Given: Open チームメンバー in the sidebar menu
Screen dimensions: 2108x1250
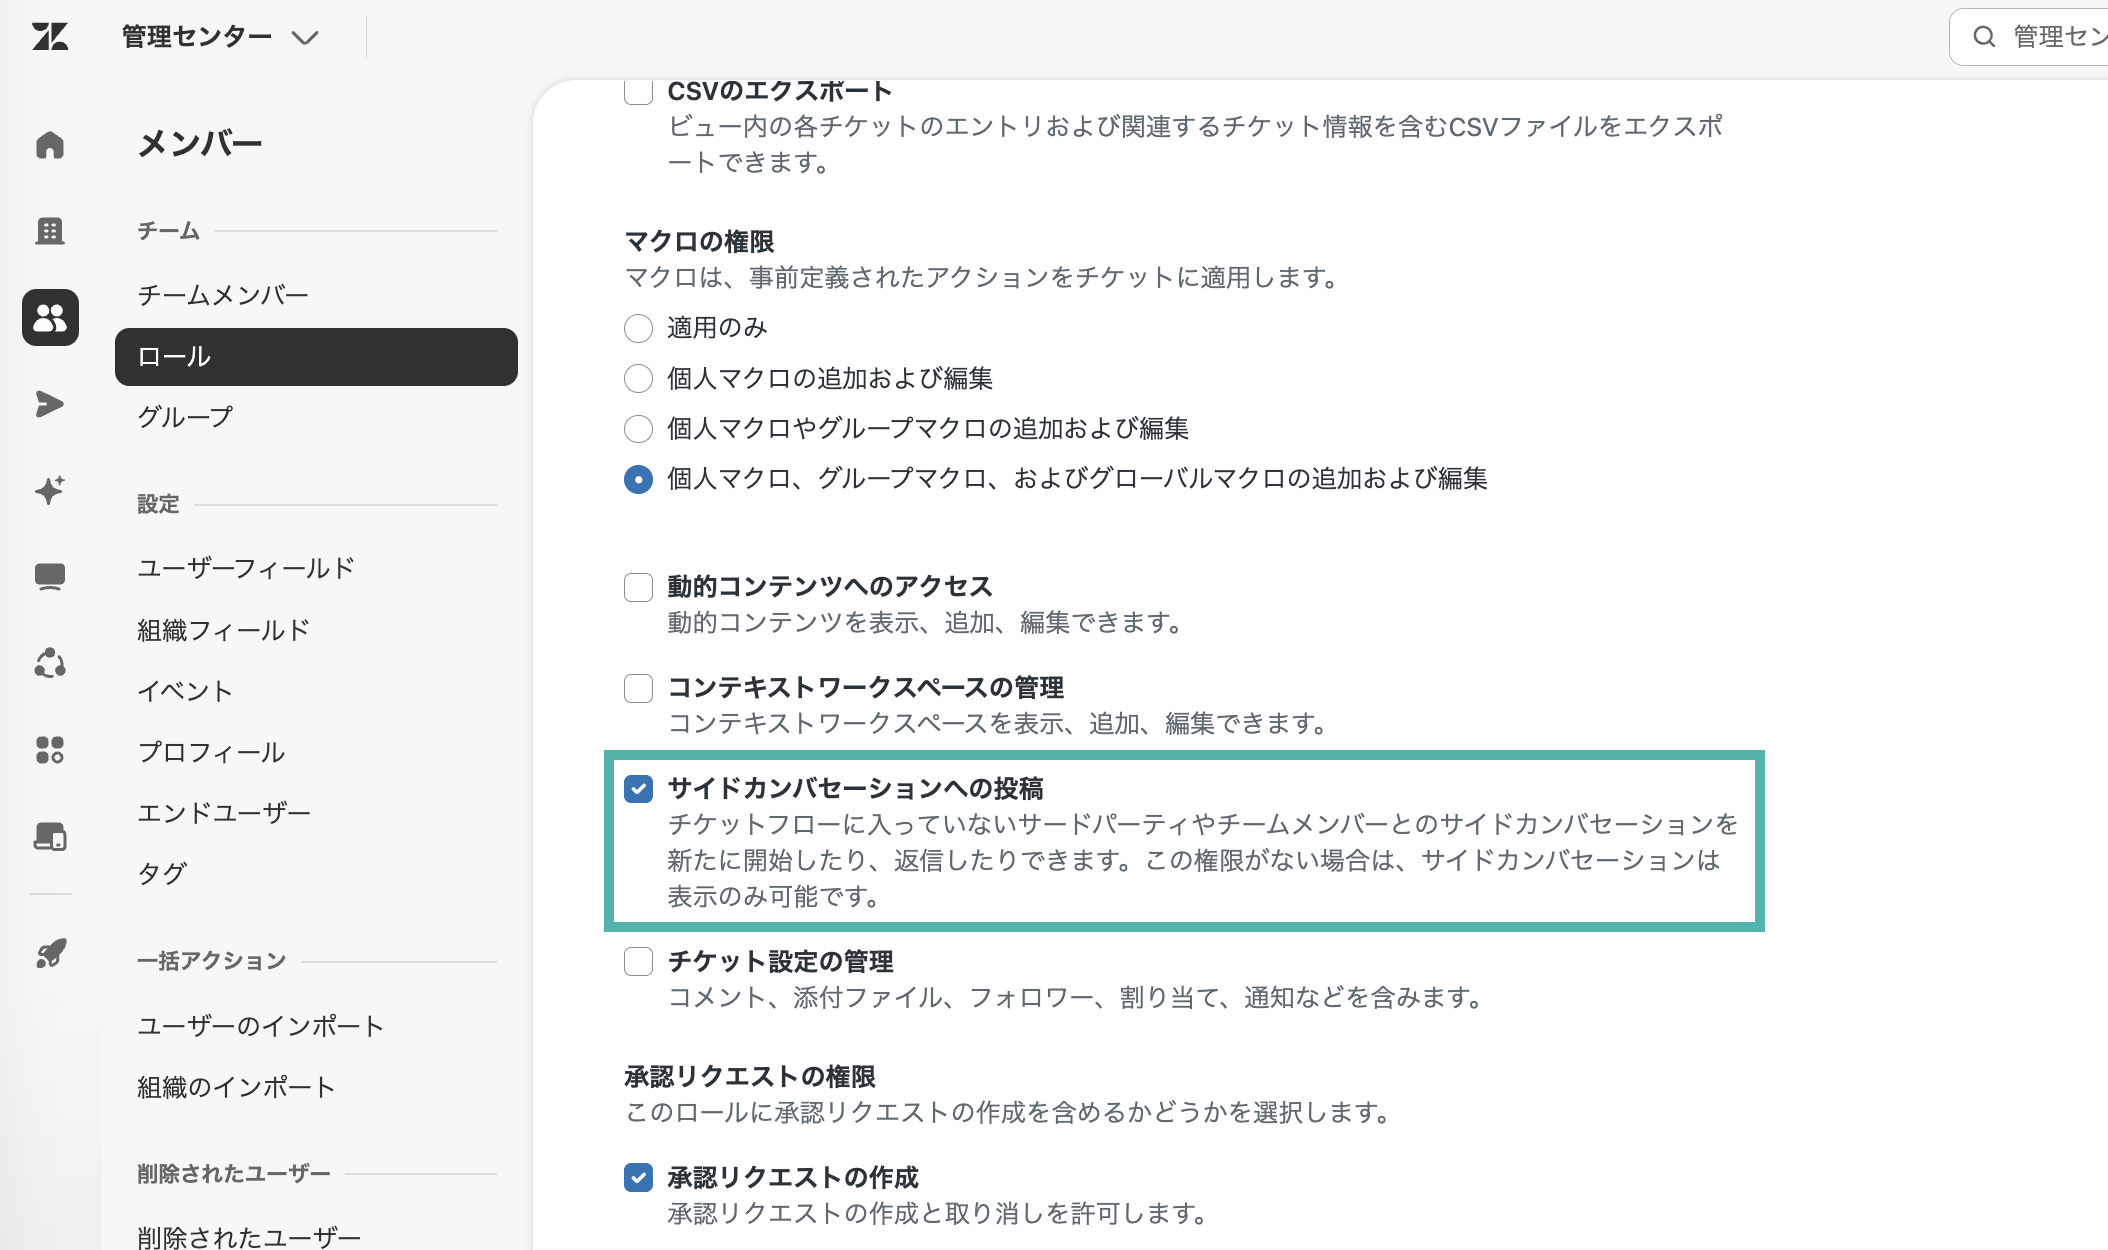Looking at the screenshot, I should point(223,295).
